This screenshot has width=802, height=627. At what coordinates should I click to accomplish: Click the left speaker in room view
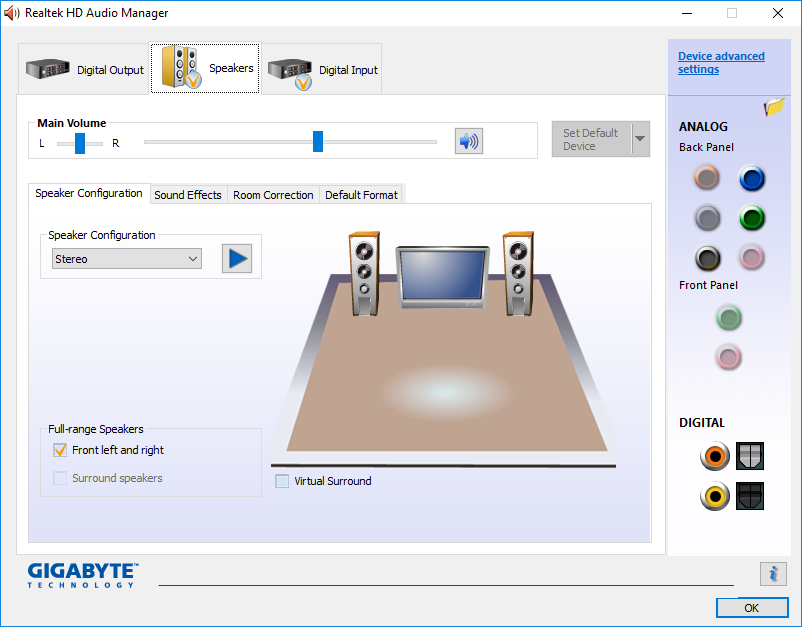coord(364,274)
